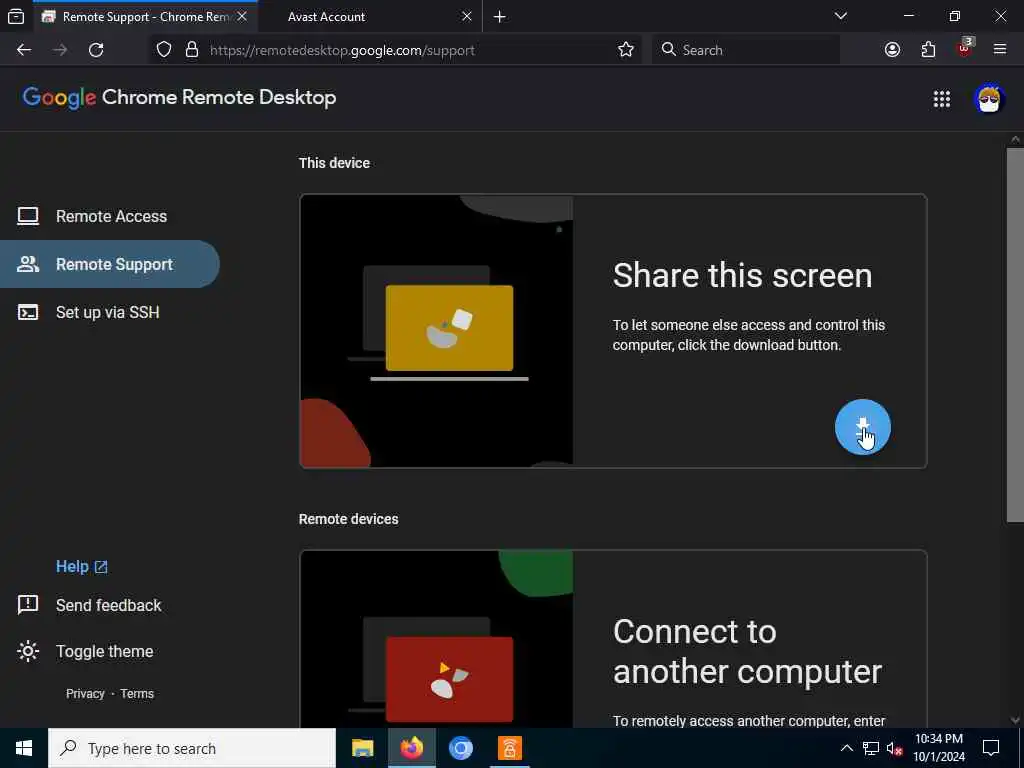Screen dimensions: 1024x768
Task: Open the extensions puzzle icon
Action: click(928, 50)
